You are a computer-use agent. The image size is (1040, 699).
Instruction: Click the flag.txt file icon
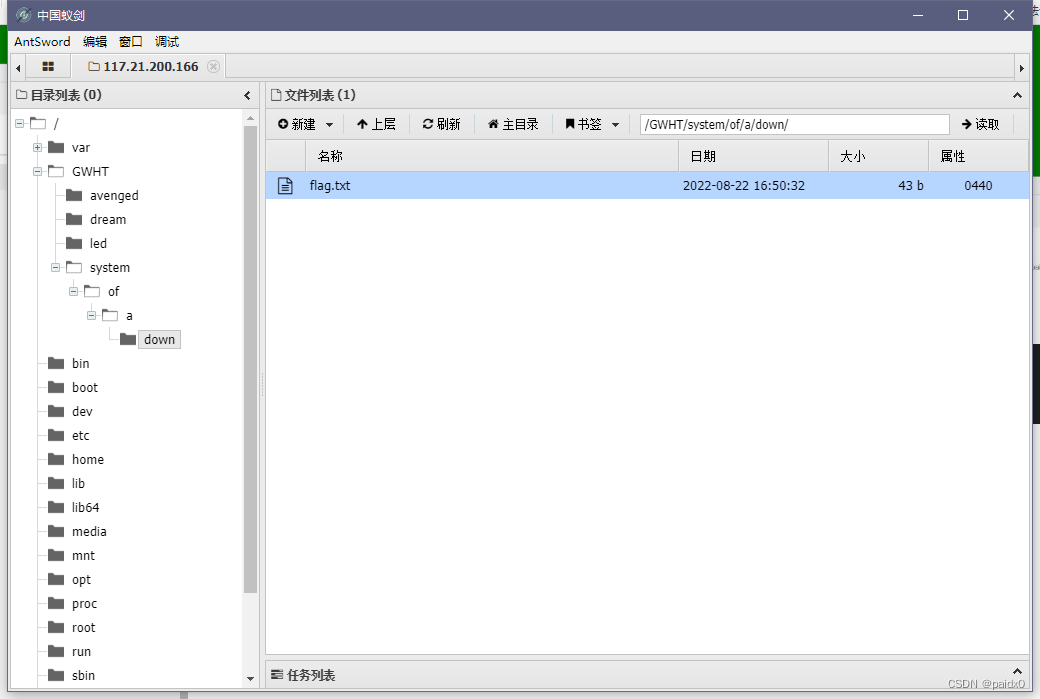point(285,186)
